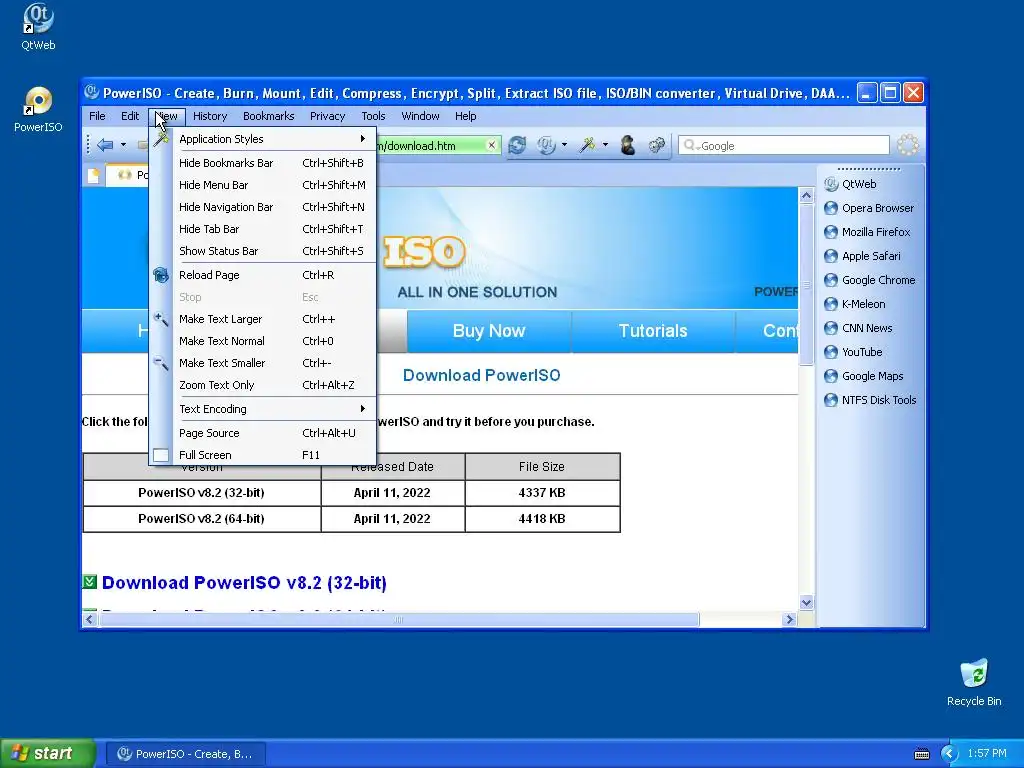This screenshot has width=1024, height=768.
Task: Click the keyboard tray icon
Action: [921, 754]
